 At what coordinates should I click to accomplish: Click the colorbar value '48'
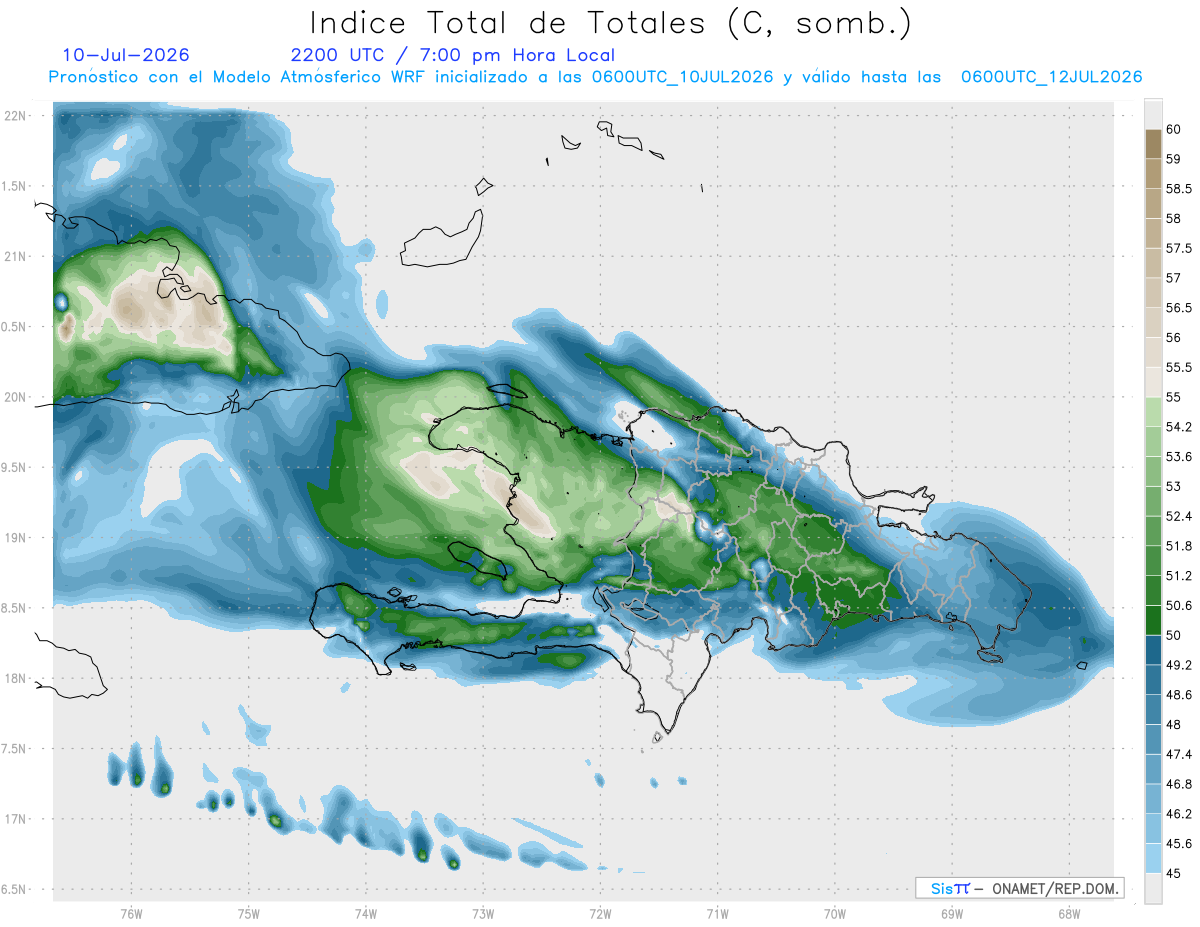pos(1174,724)
